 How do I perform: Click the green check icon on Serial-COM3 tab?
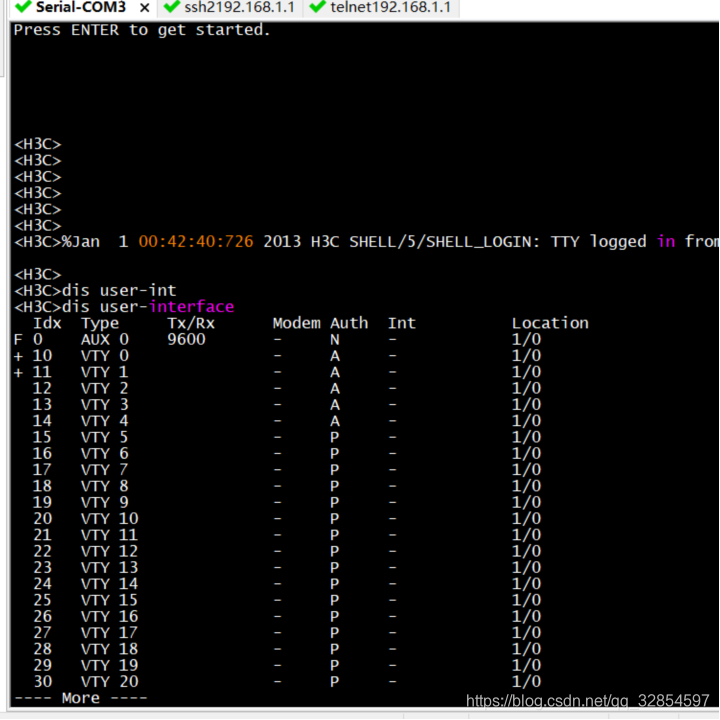coord(23,7)
